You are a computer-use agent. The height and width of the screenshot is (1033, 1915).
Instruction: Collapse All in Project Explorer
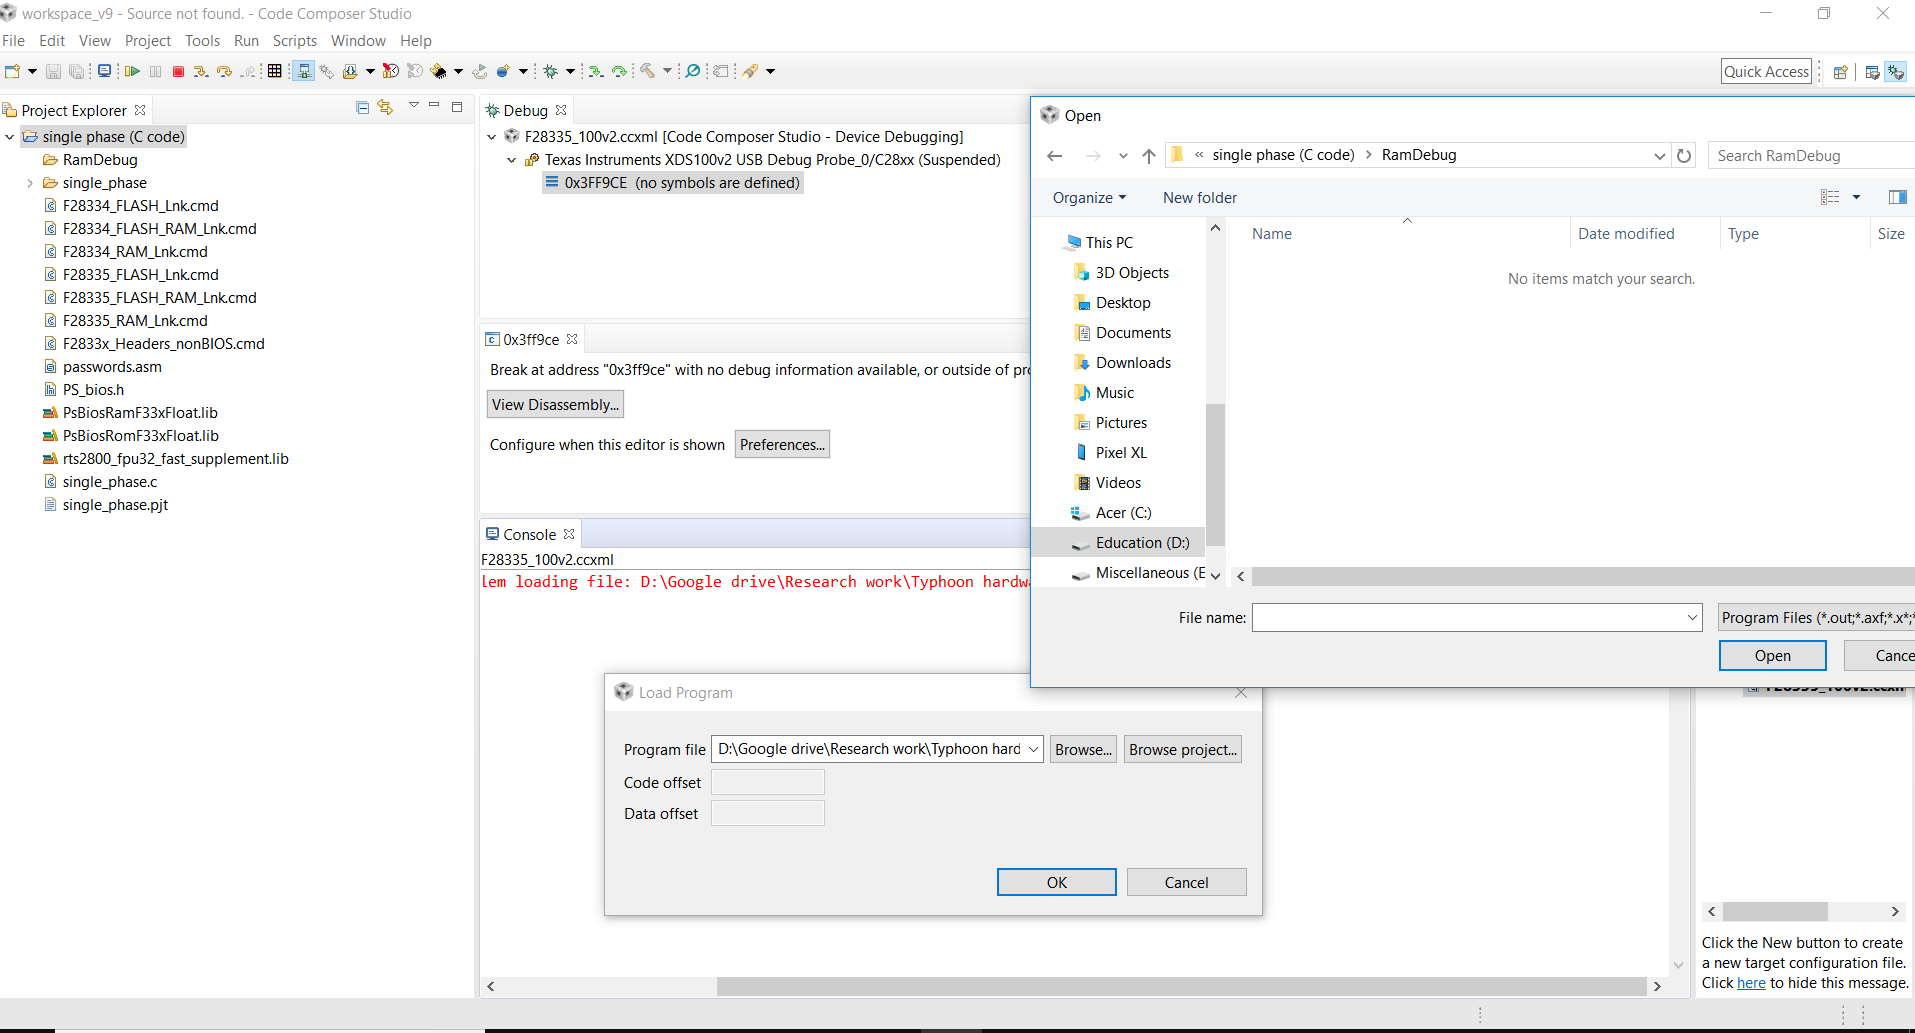361,107
